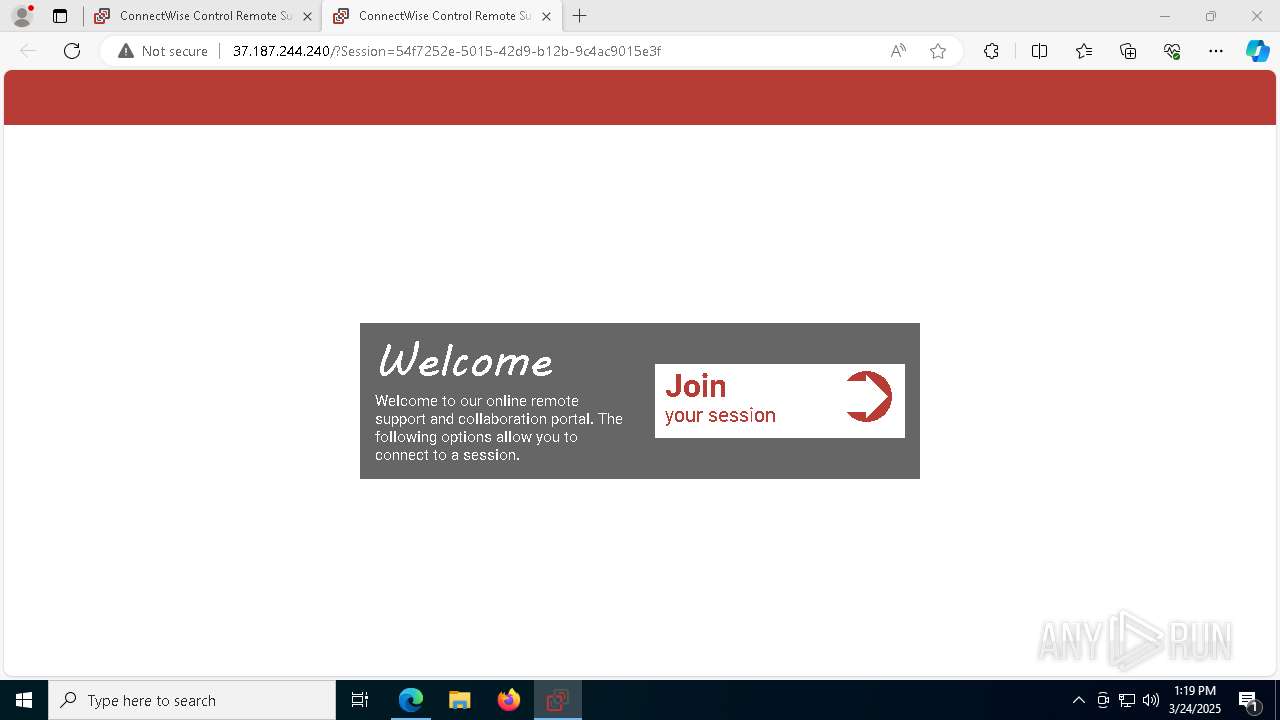
Task: Open the Favorites list icon
Action: [1084, 51]
